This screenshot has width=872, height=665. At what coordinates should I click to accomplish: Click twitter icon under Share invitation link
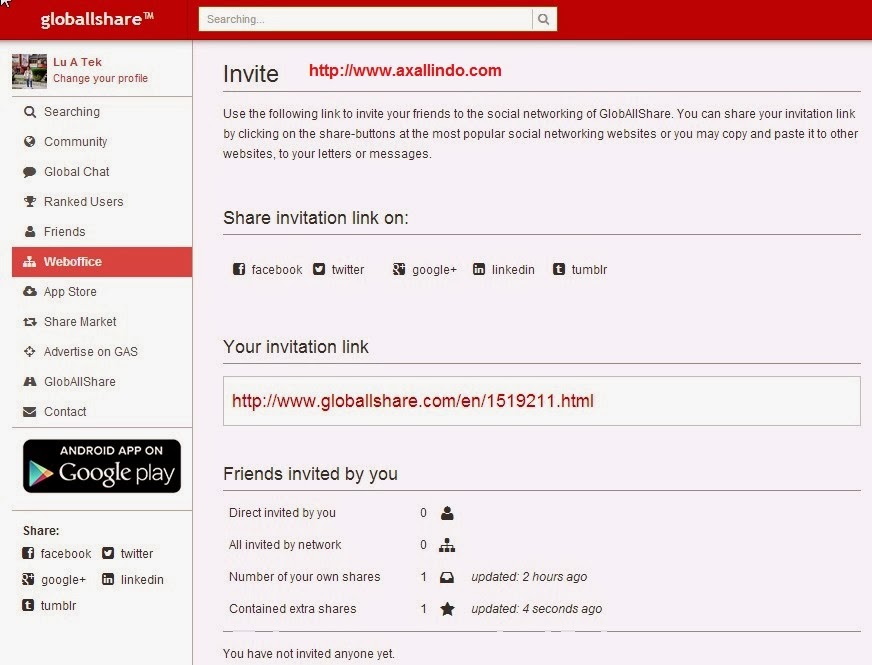pyautogui.click(x=319, y=269)
